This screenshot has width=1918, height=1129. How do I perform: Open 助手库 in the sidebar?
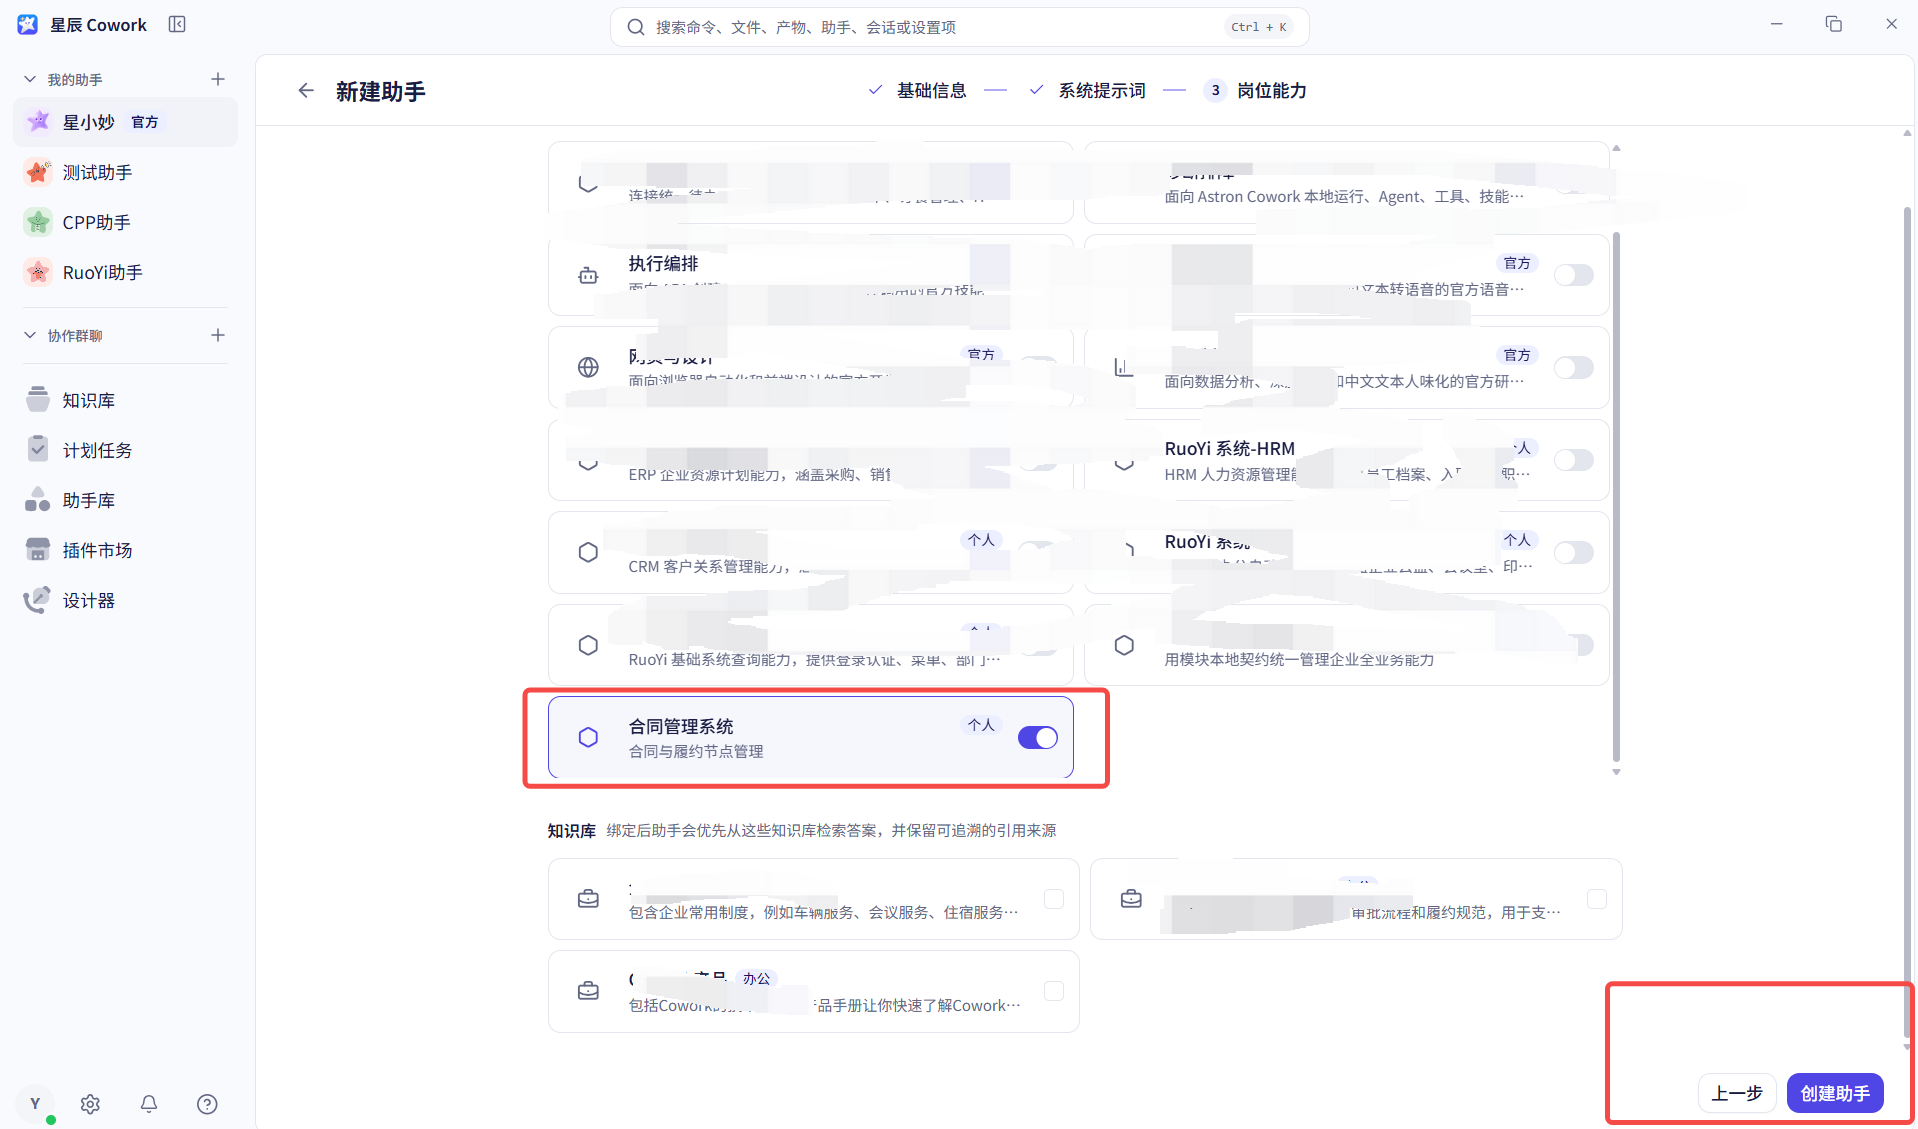[125, 500]
